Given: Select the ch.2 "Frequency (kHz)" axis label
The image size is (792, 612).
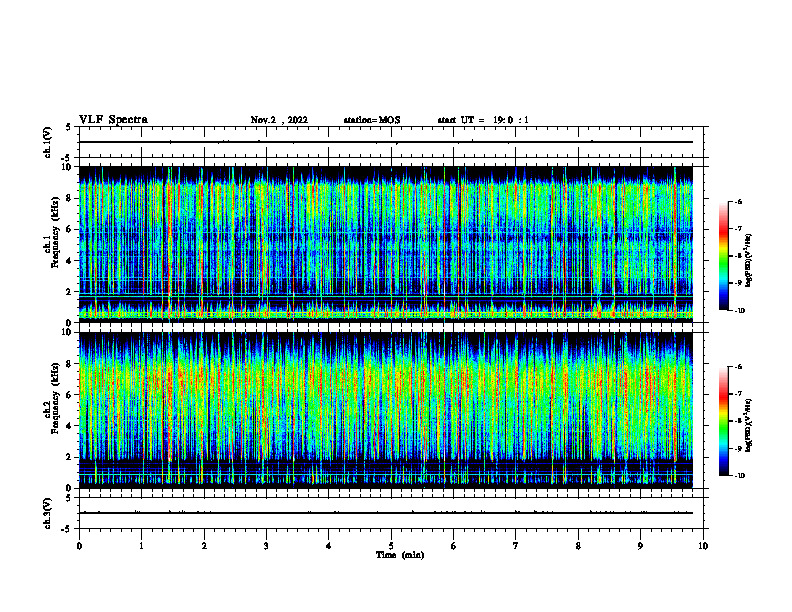Looking at the screenshot, I should point(55,398).
